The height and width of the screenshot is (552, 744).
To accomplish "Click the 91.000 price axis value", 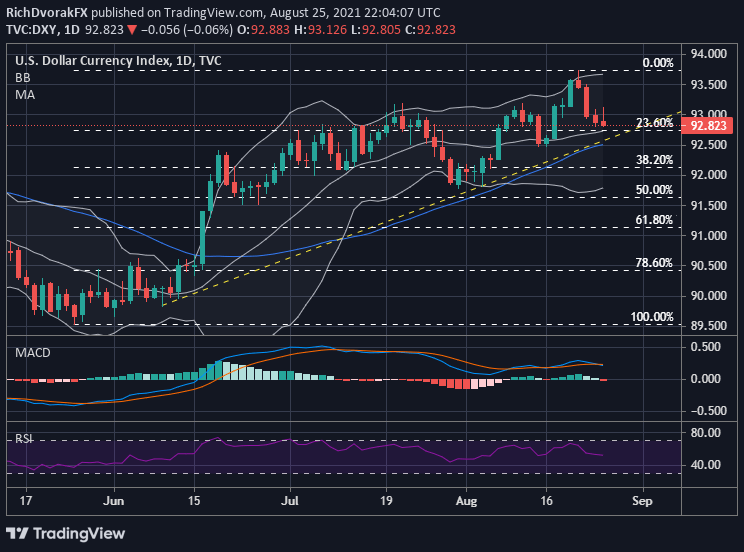I will [708, 235].
